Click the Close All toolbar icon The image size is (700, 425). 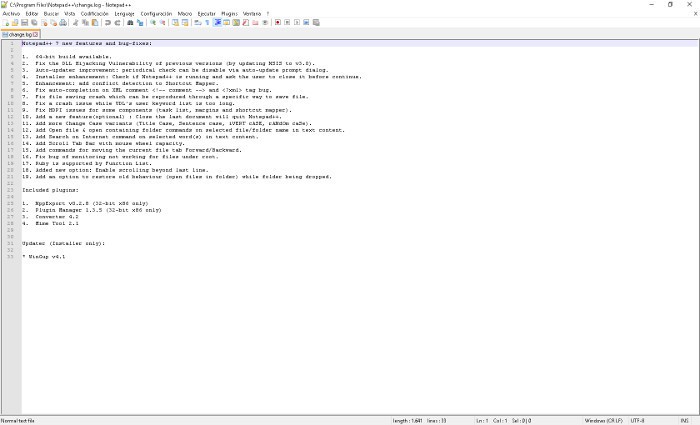pos(54,22)
